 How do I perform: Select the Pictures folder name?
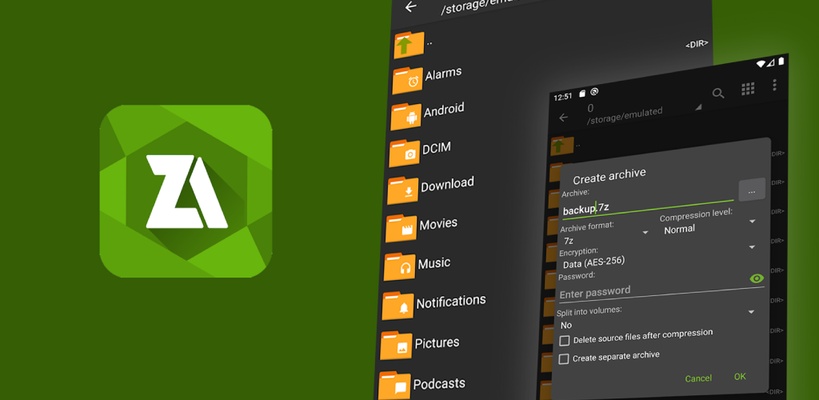tap(437, 343)
